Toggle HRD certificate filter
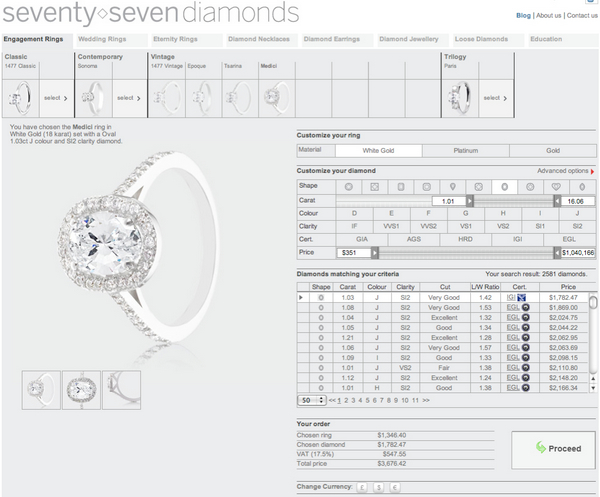Screen dimensions: 600x497 click(465, 240)
